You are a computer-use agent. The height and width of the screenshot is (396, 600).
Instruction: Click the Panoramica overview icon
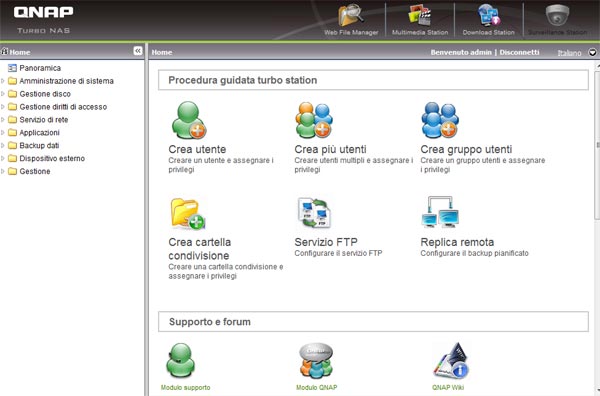pyautogui.click(x=12, y=68)
